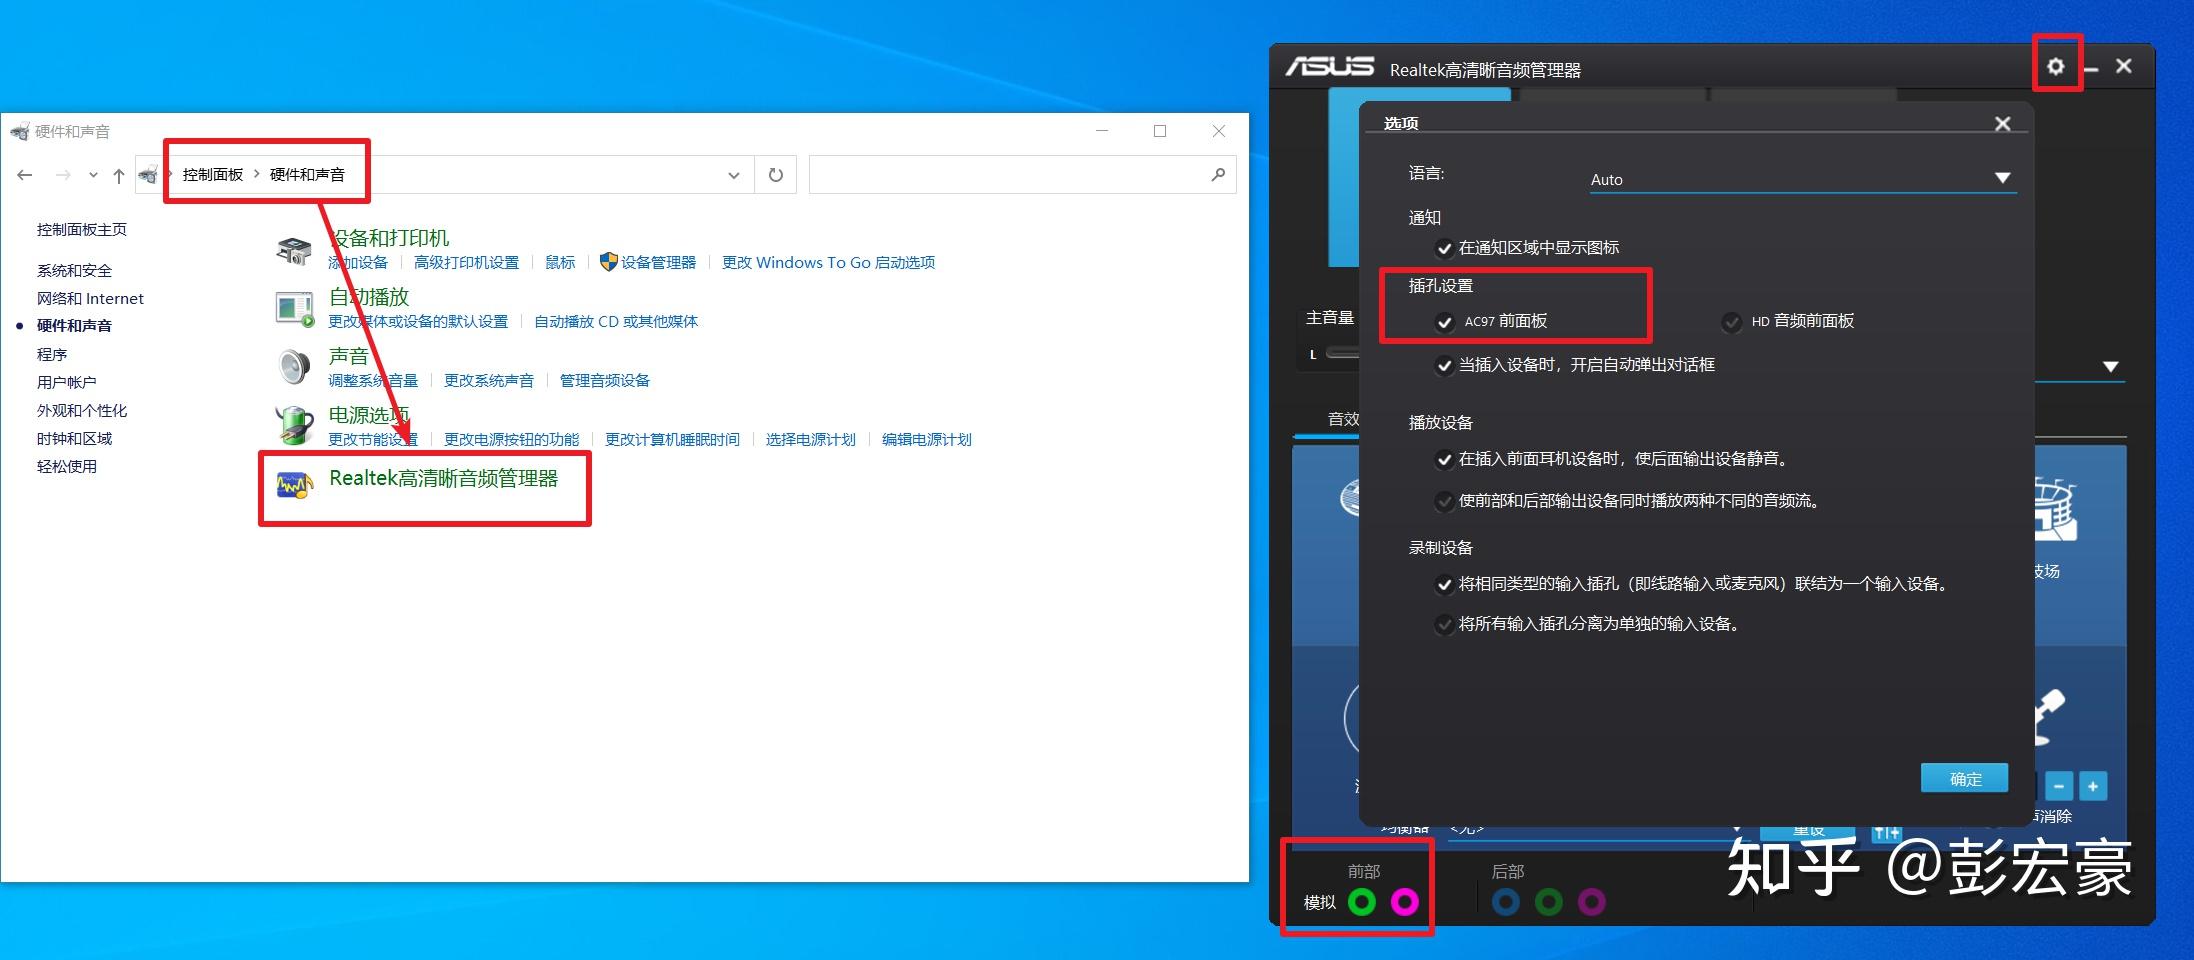Click the Control Panel search field
This screenshot has width=2194, height=960.
coord(1022,175)
